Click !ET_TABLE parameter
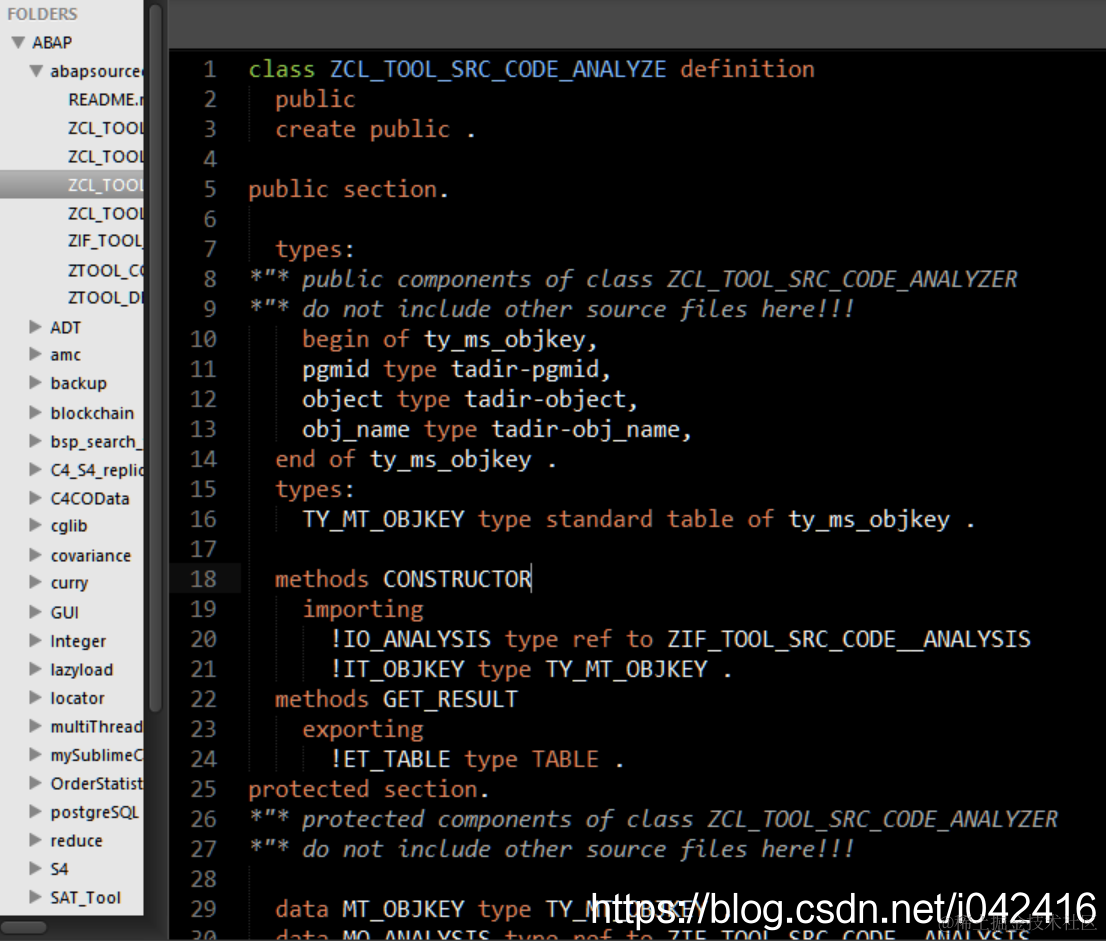This screenshot has width=1106, height=941. [x=390, y=759]
